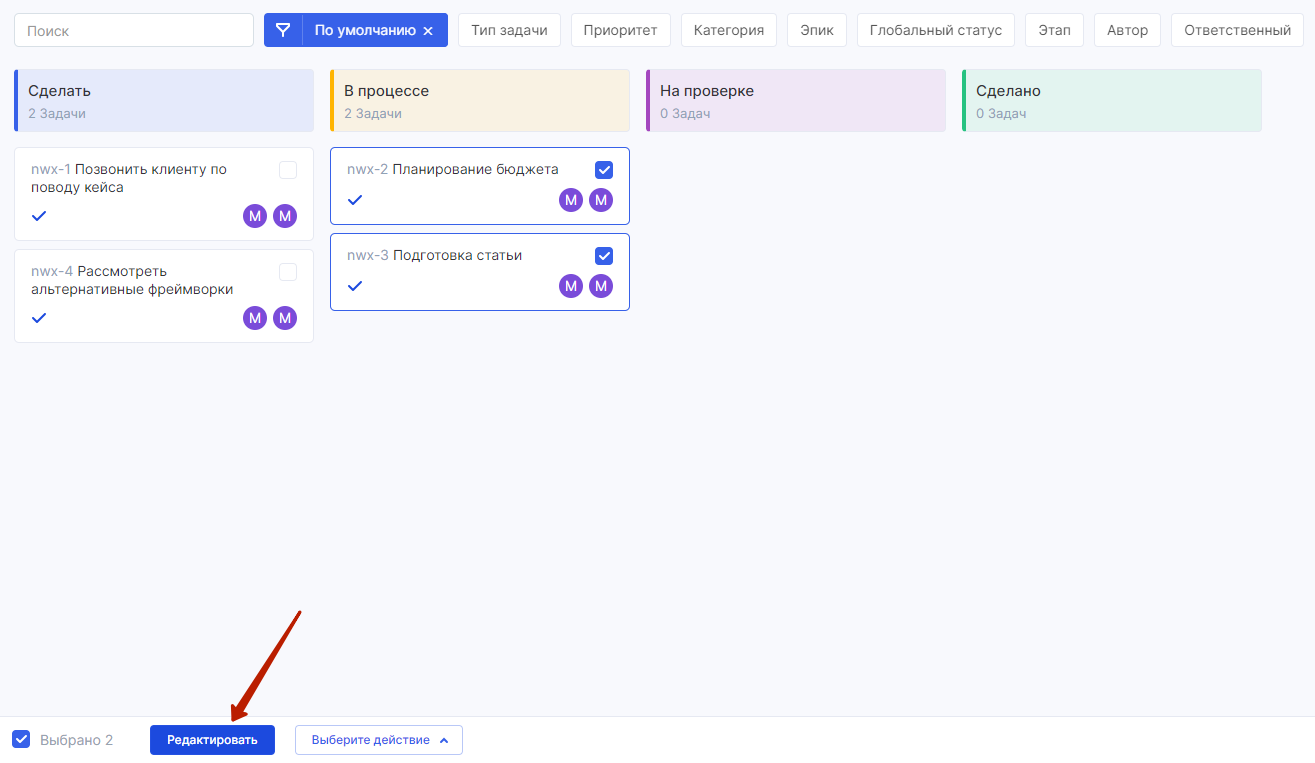Click checkmark icon on nwx-2 card
Viewport: 1315px width, 763px height.
(x=355, y=200)
